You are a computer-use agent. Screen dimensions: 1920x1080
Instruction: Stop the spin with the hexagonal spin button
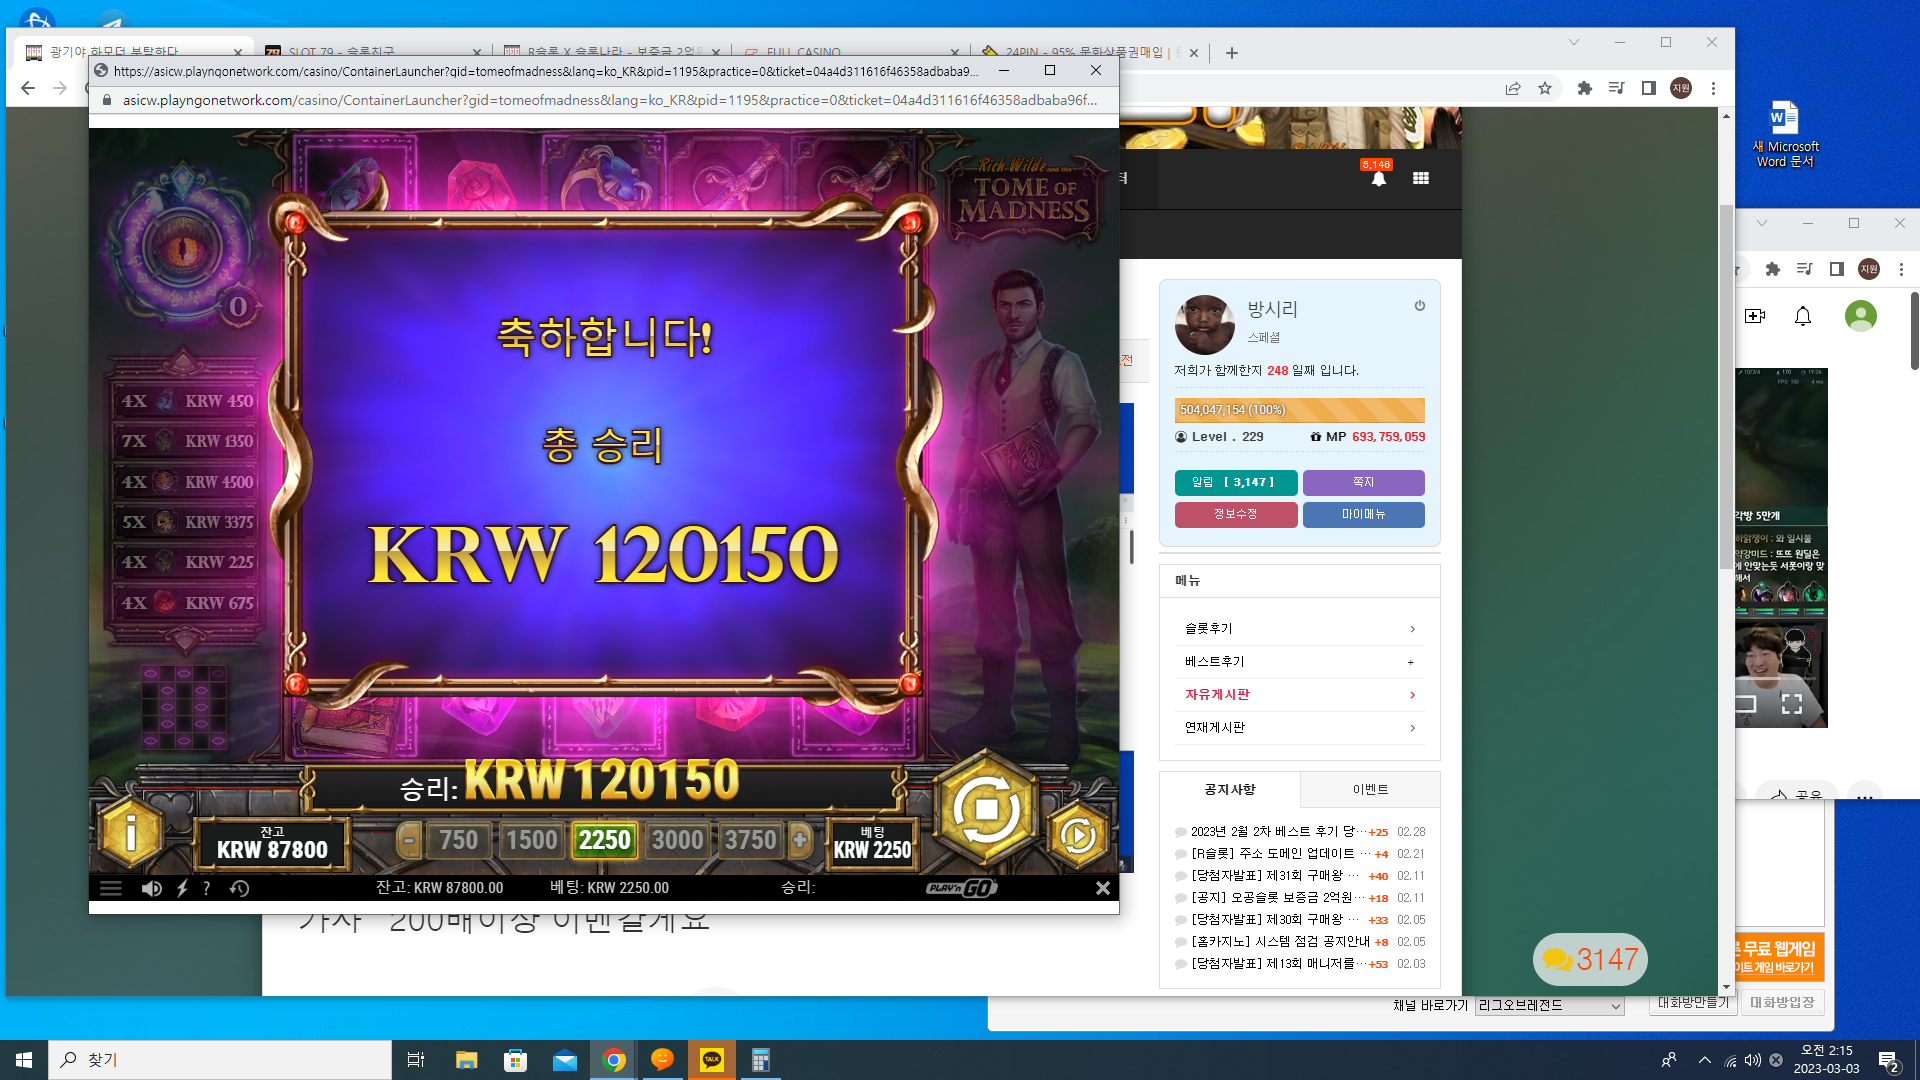(986, 808)
